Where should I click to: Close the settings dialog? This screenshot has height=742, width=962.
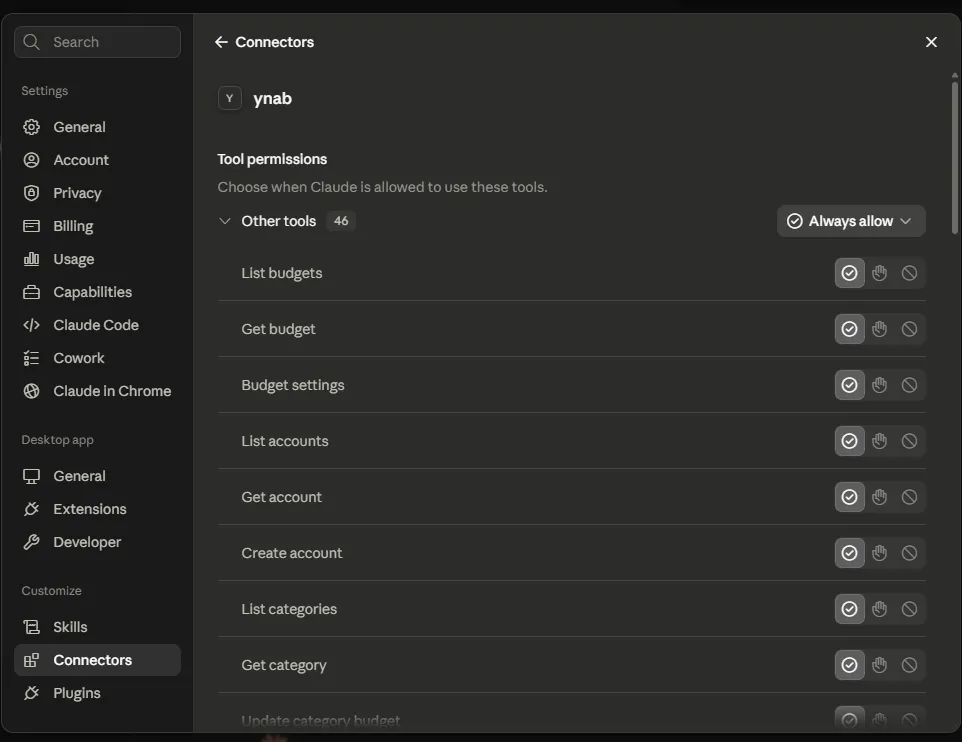point(931,42)
